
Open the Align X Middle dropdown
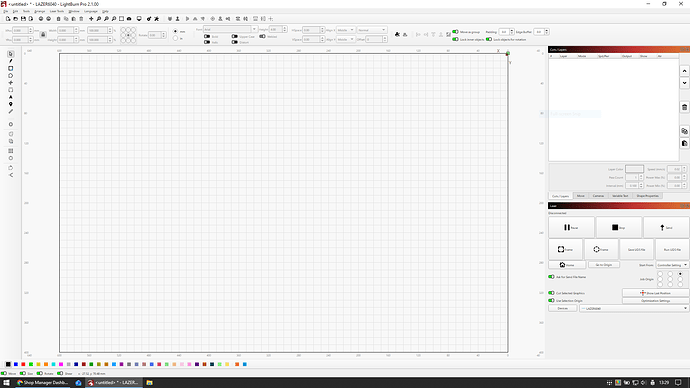(x=345, y=30)
